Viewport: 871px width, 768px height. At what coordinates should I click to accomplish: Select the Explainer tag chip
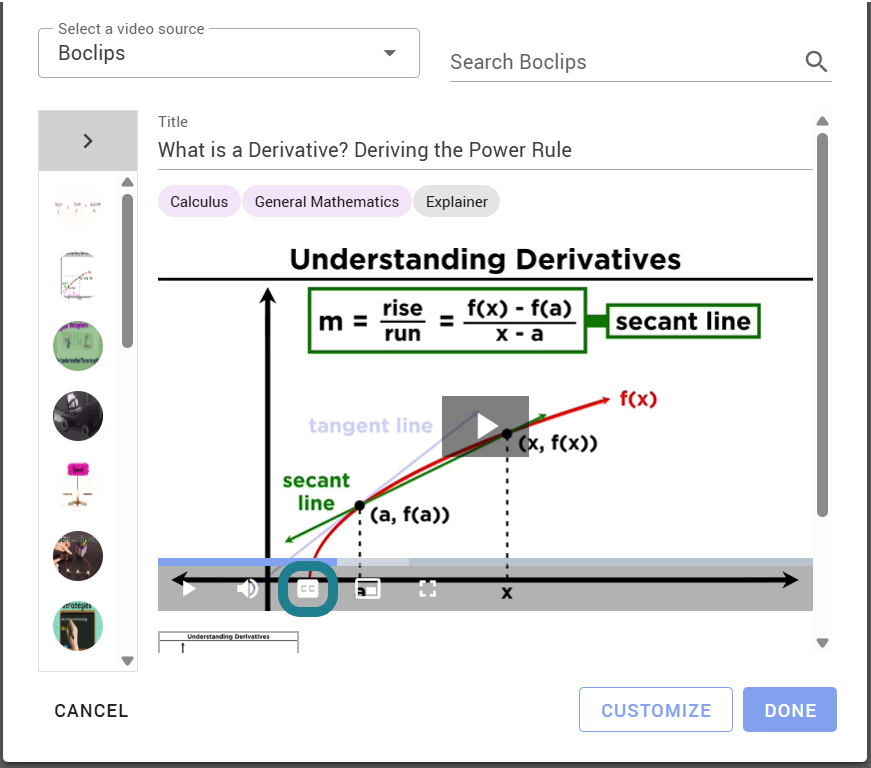click(x=457, y=202)
